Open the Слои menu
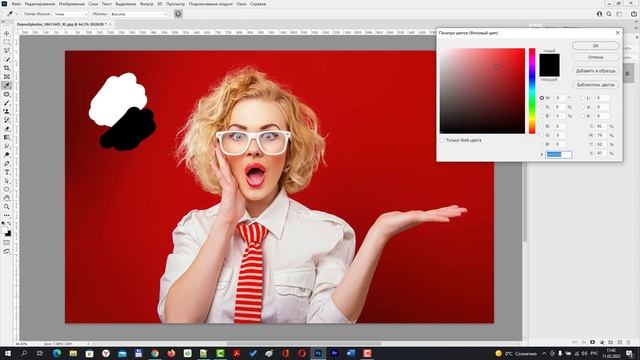Viewport: 640px width, 360px height. tap(93, 4)
